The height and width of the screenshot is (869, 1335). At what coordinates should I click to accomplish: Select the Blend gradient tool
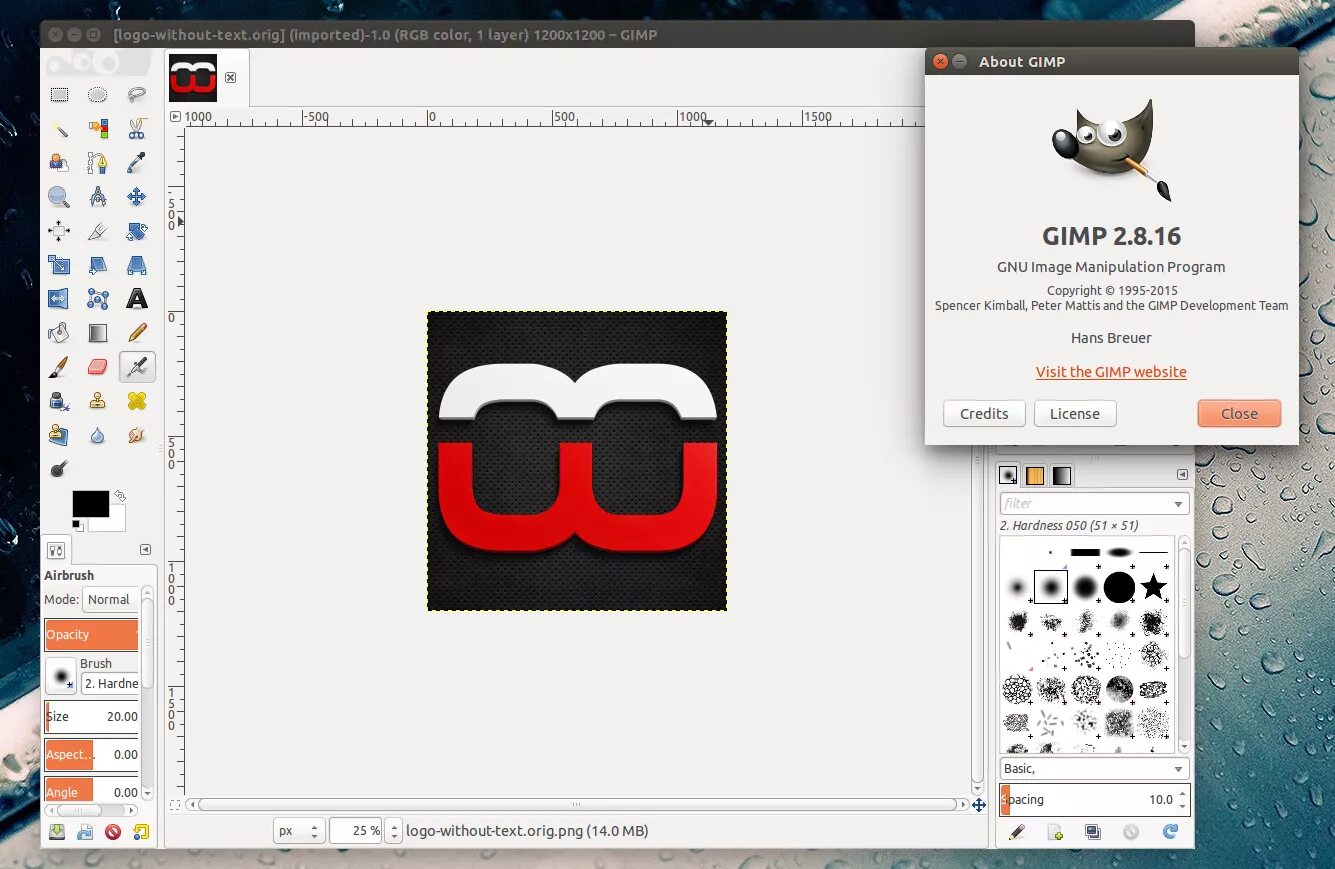point(97,333)
